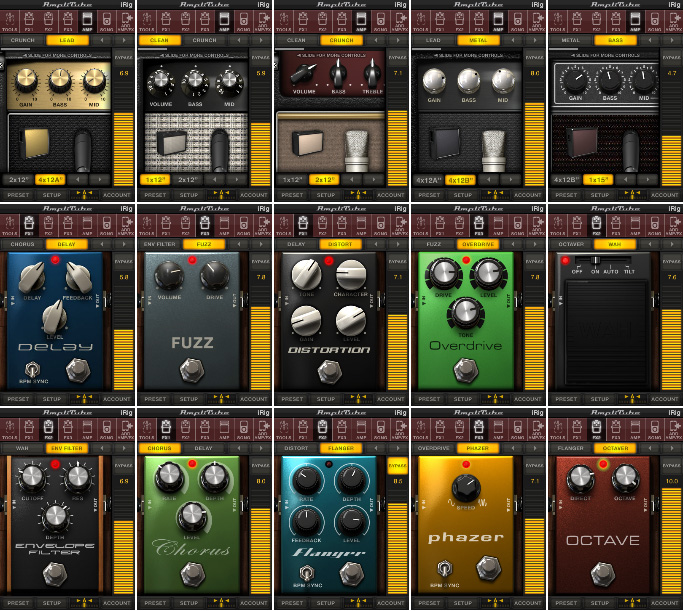
Task: Toggle the highlighted BYPASS on Flanger screen
Action: pos(397,465)
